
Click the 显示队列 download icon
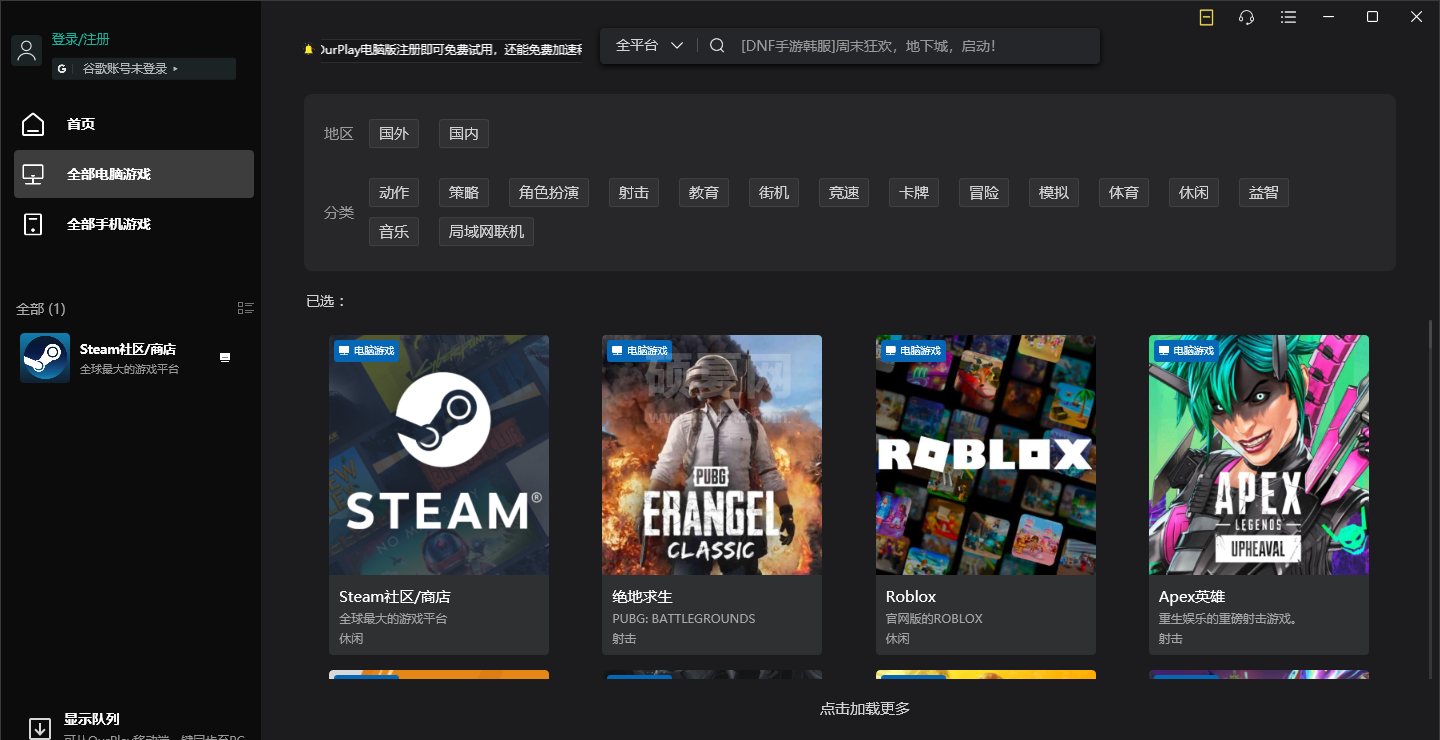(x=39, y=728)
